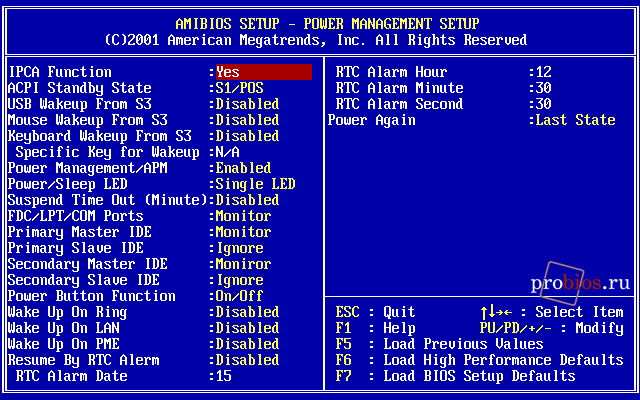The height and width of the screenshot is (400, 640).
Task: Select Mouse Wakeup From S3 Disabled value
Action: 247,120
